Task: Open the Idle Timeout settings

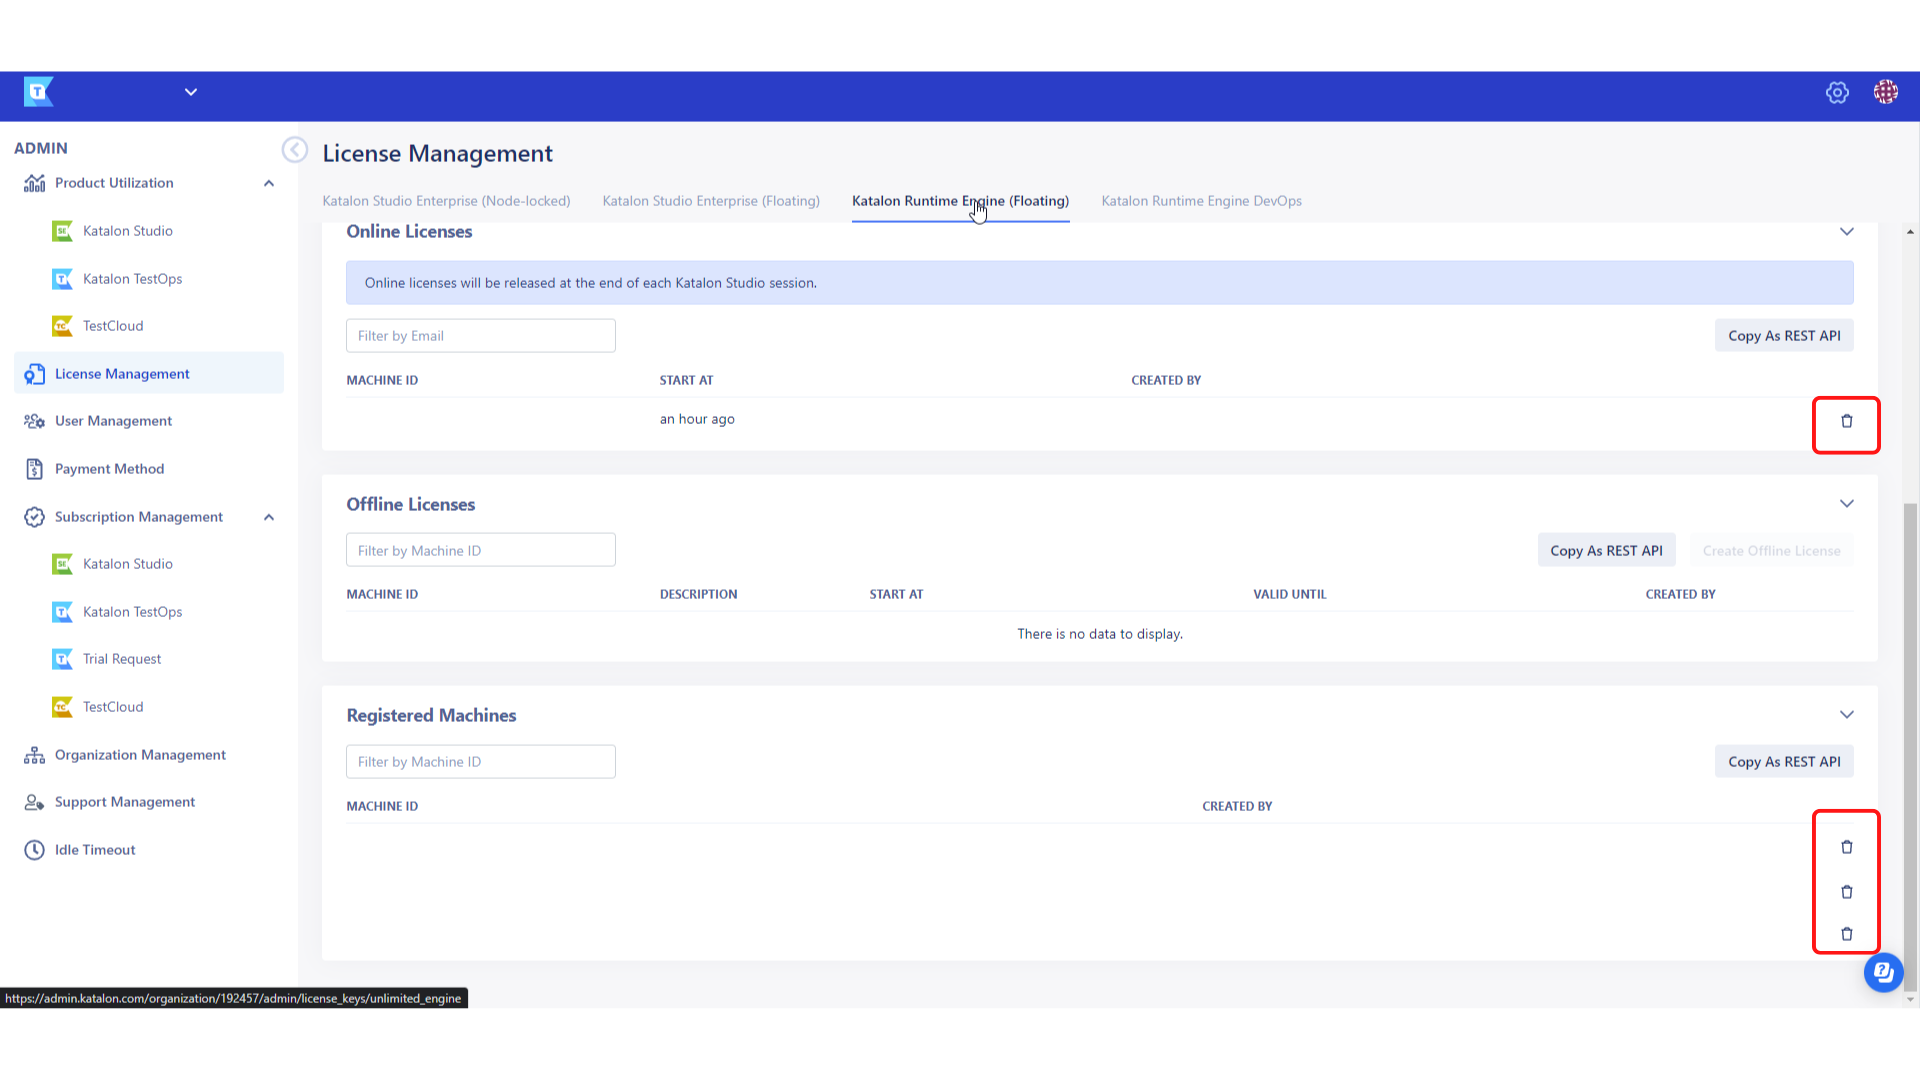Action: [95, 849]
